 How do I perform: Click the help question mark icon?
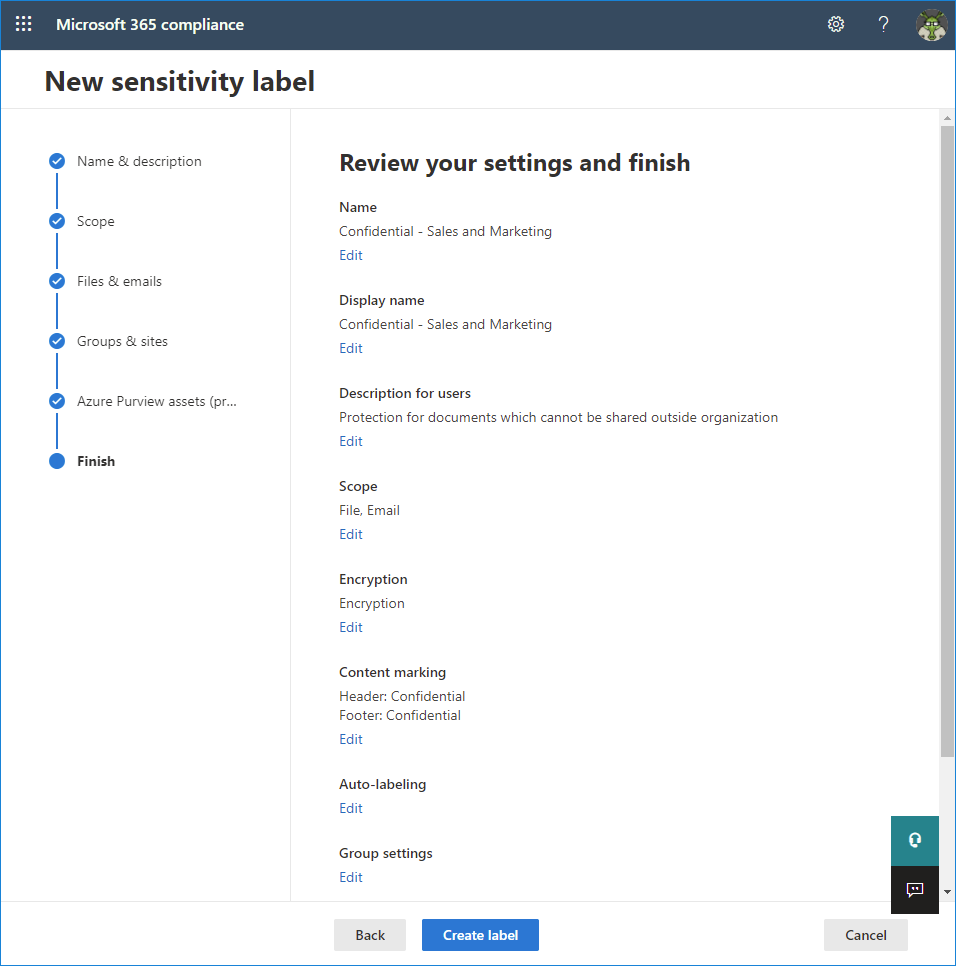883,24
